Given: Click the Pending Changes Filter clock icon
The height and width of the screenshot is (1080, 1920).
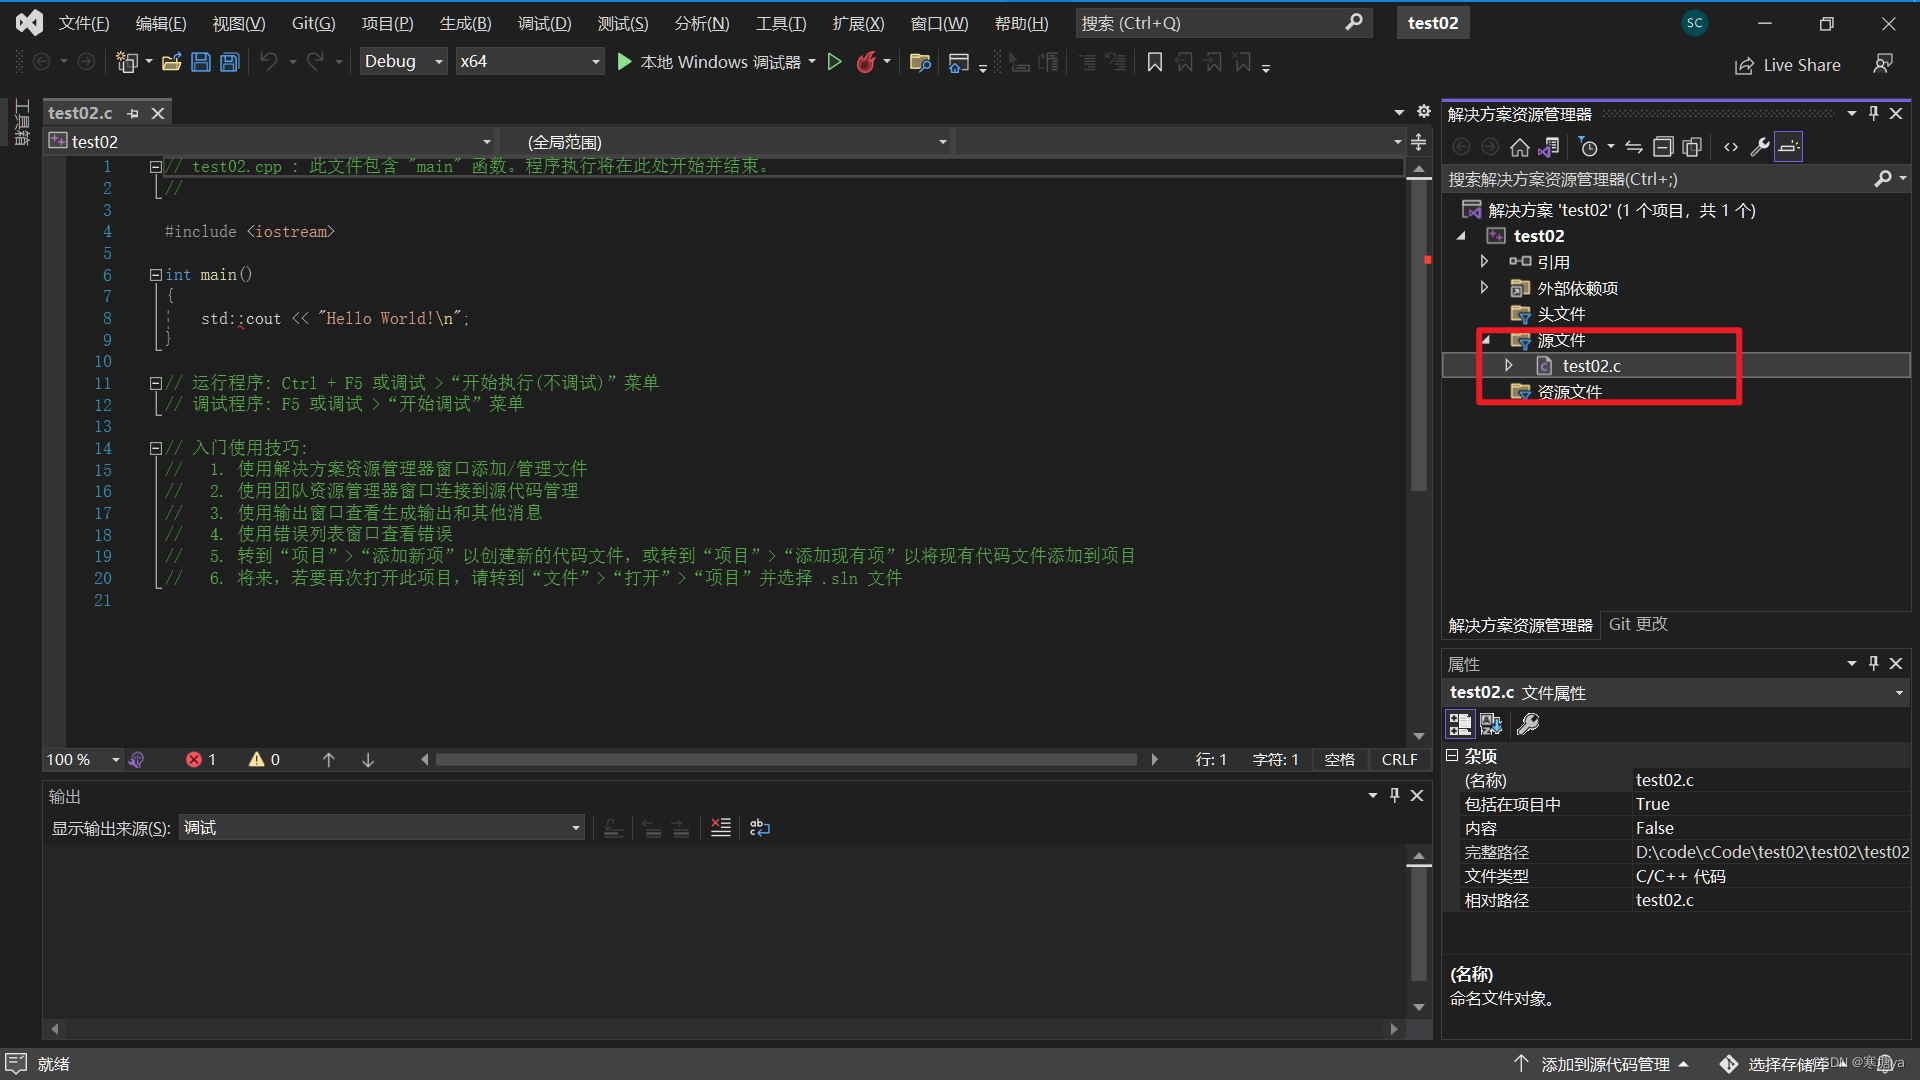Looking at the screenshot, I should (x=1588, y=147).
